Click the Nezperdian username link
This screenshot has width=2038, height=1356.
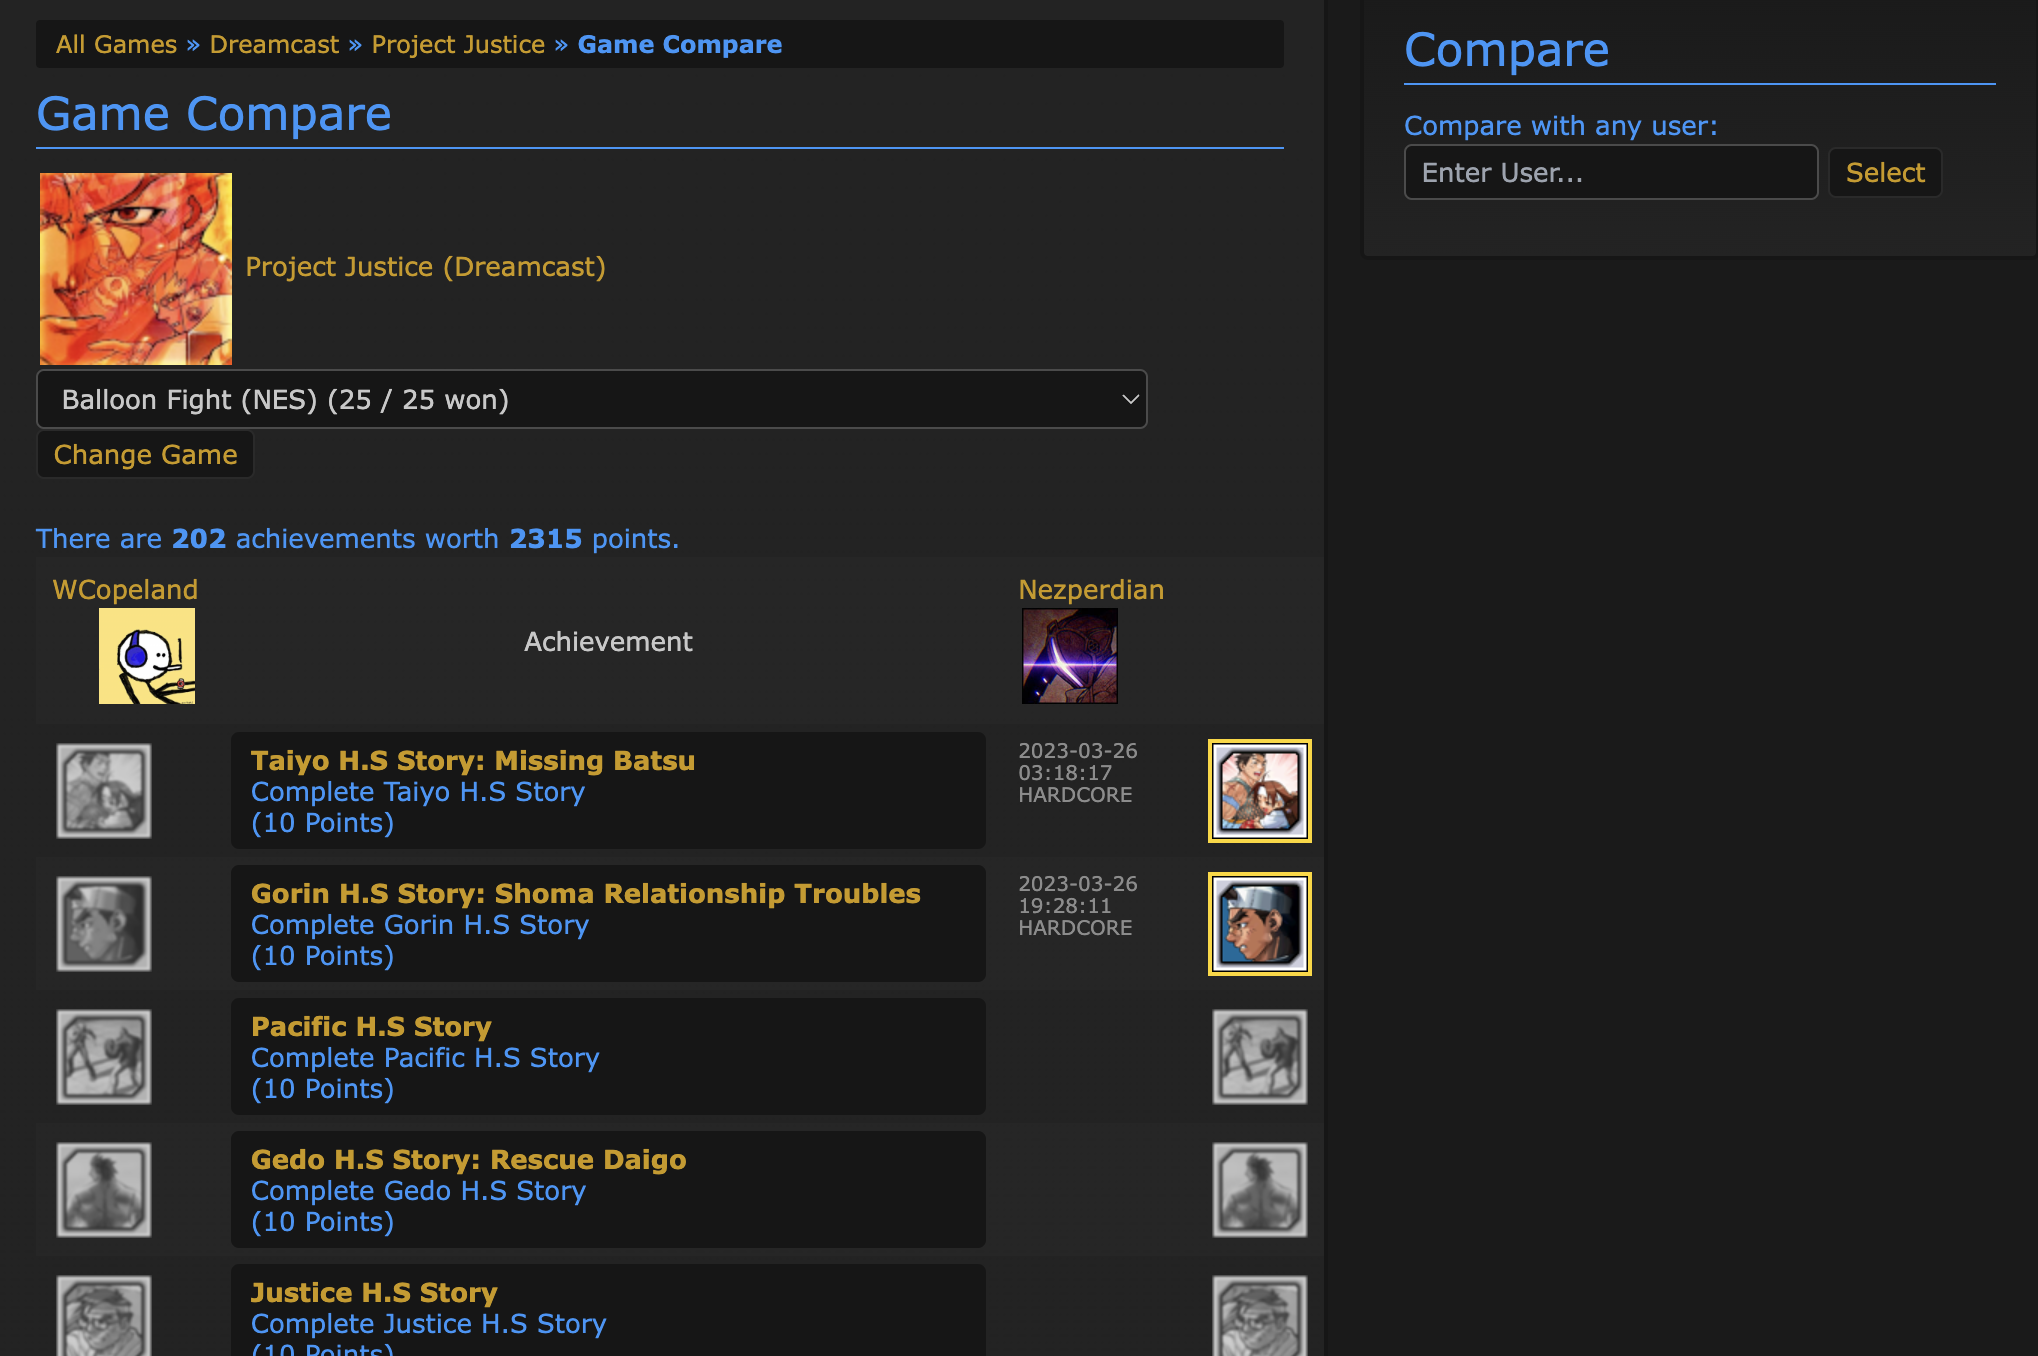tap(1091, 589)
